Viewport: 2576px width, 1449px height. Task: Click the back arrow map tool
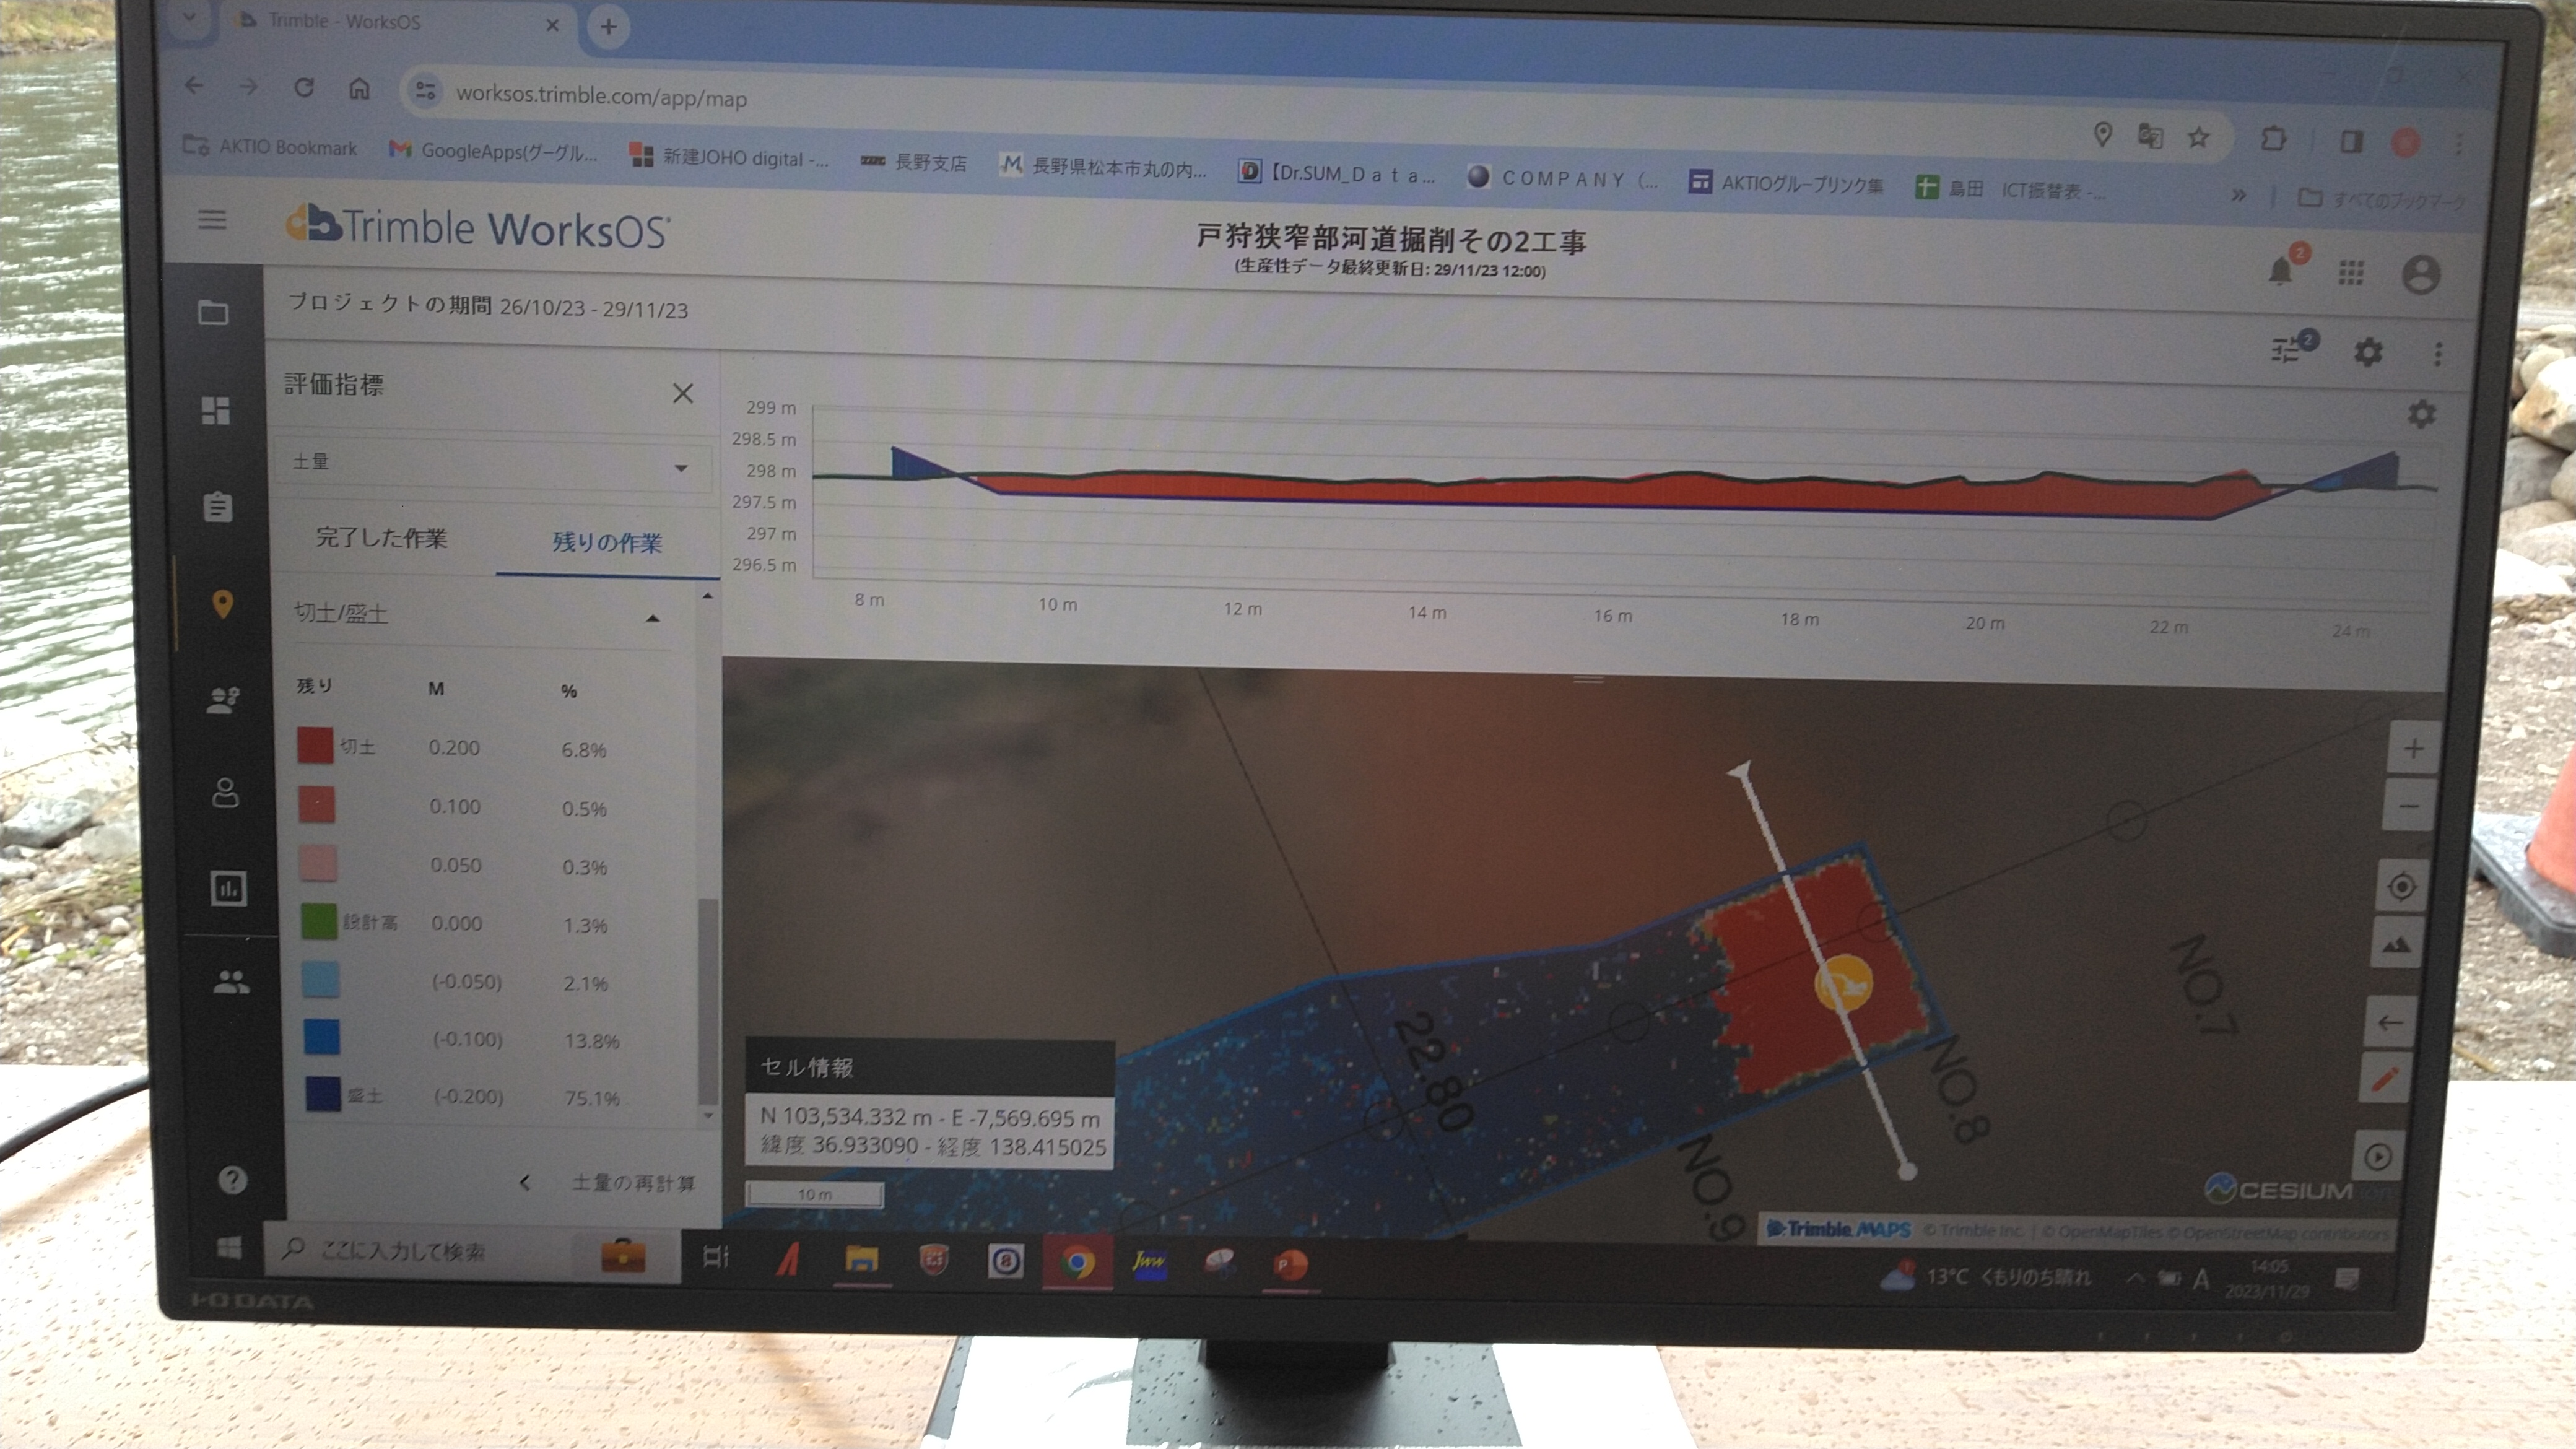coord(2390,1022)
